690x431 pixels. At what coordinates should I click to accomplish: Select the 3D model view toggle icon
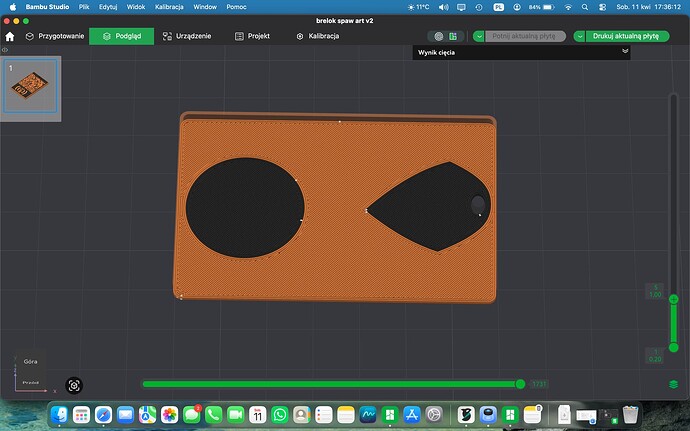[x=439, y=37]
